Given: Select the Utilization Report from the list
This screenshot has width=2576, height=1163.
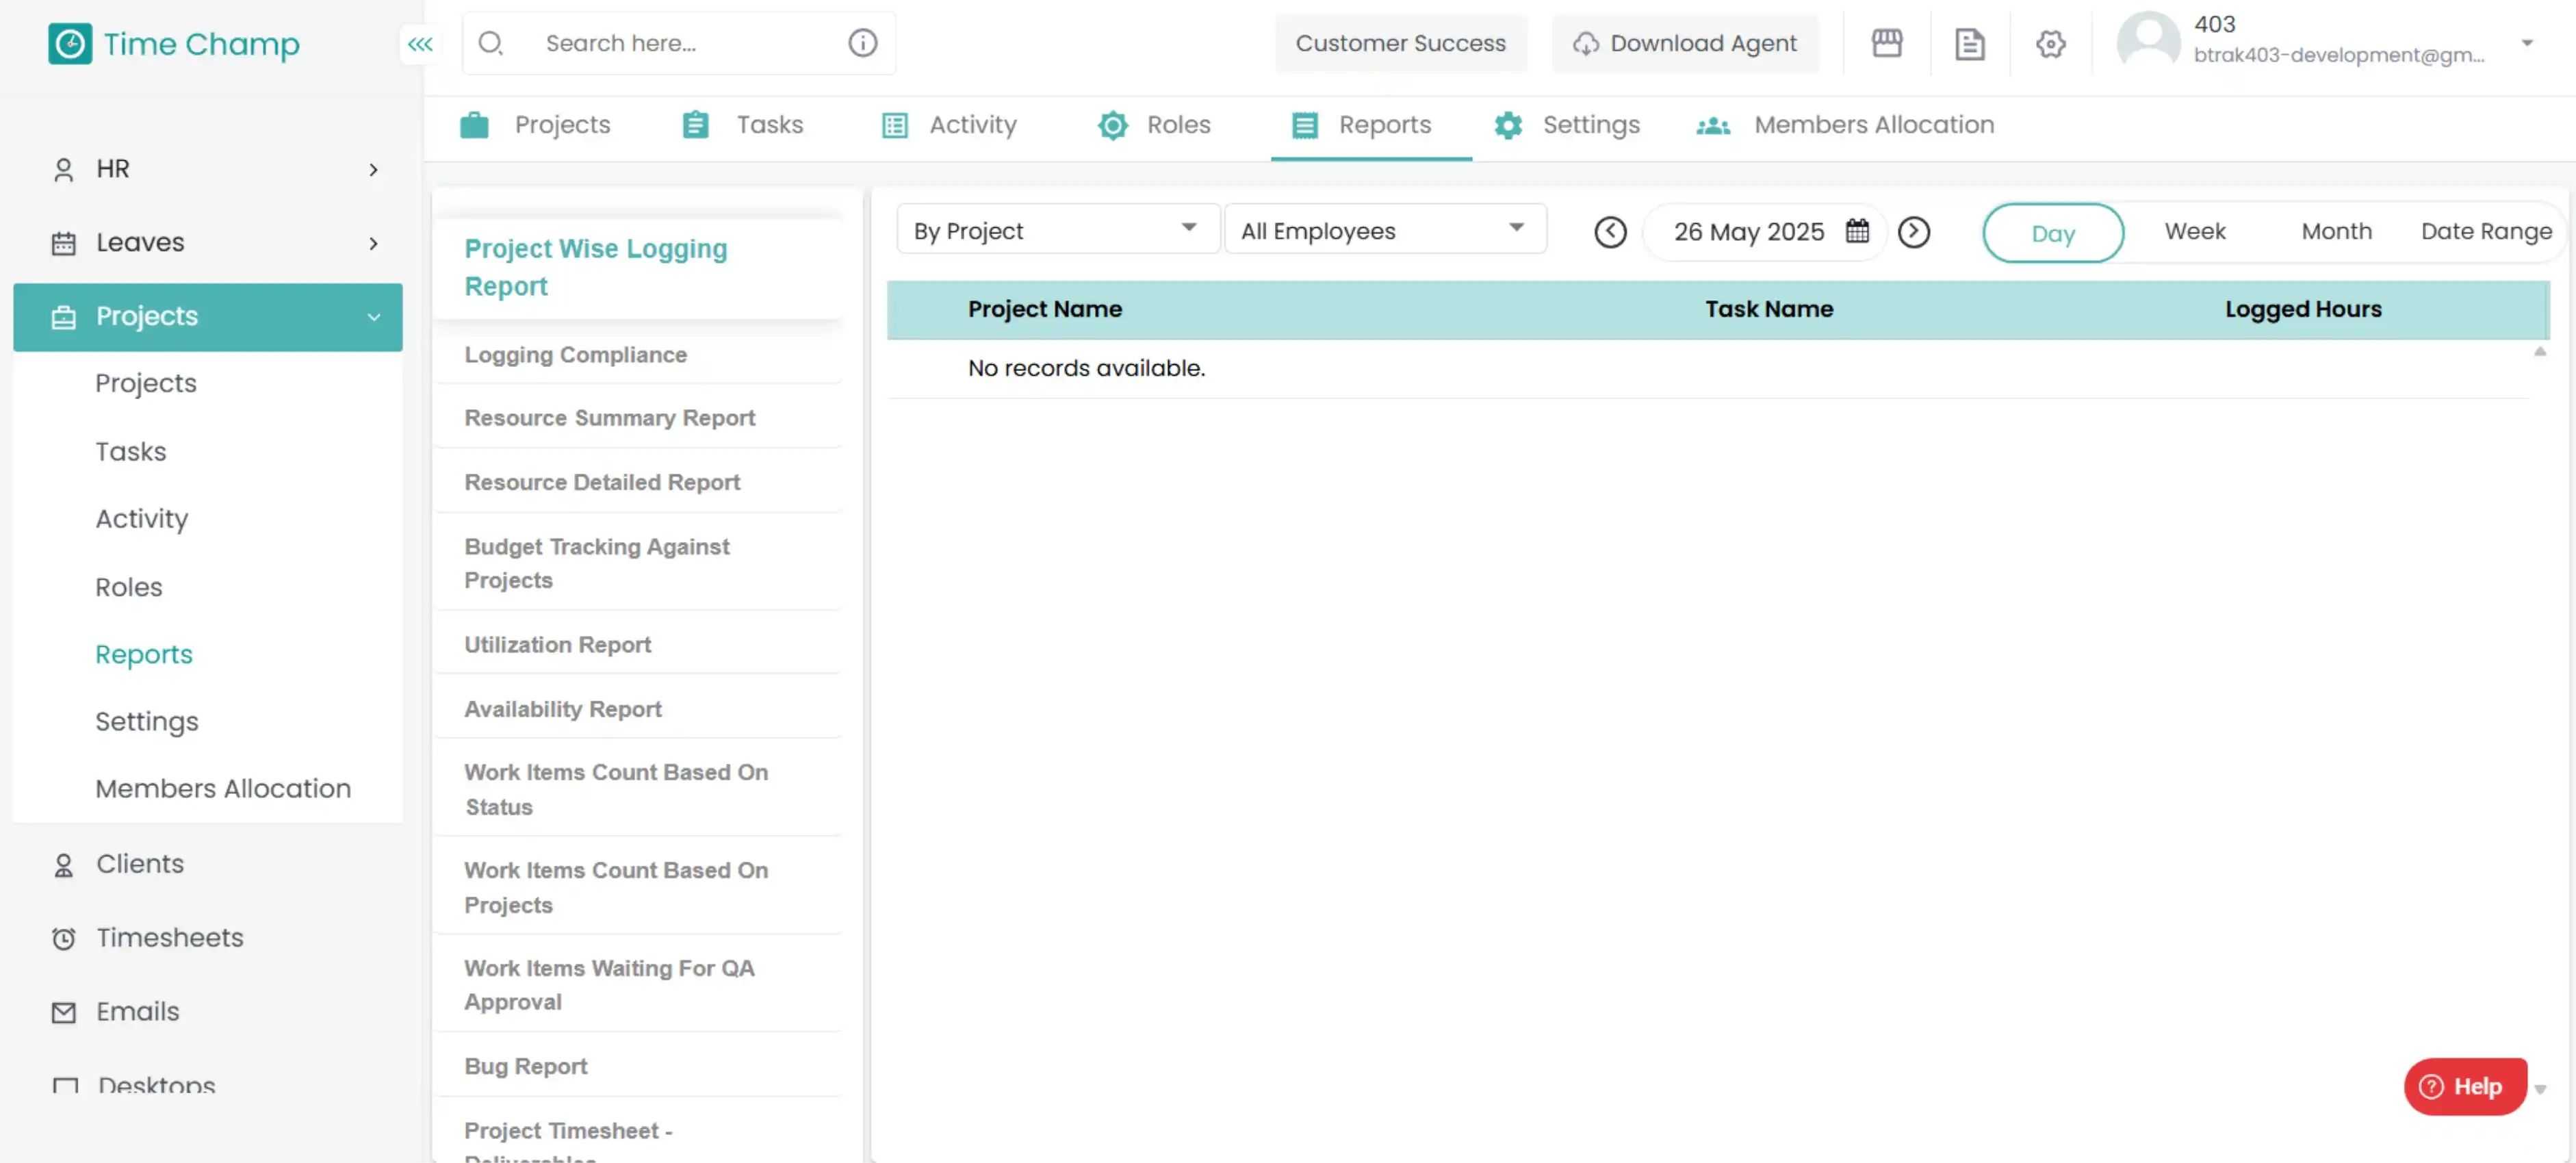Looking at the screenshot, I should (x=557, y=644).
